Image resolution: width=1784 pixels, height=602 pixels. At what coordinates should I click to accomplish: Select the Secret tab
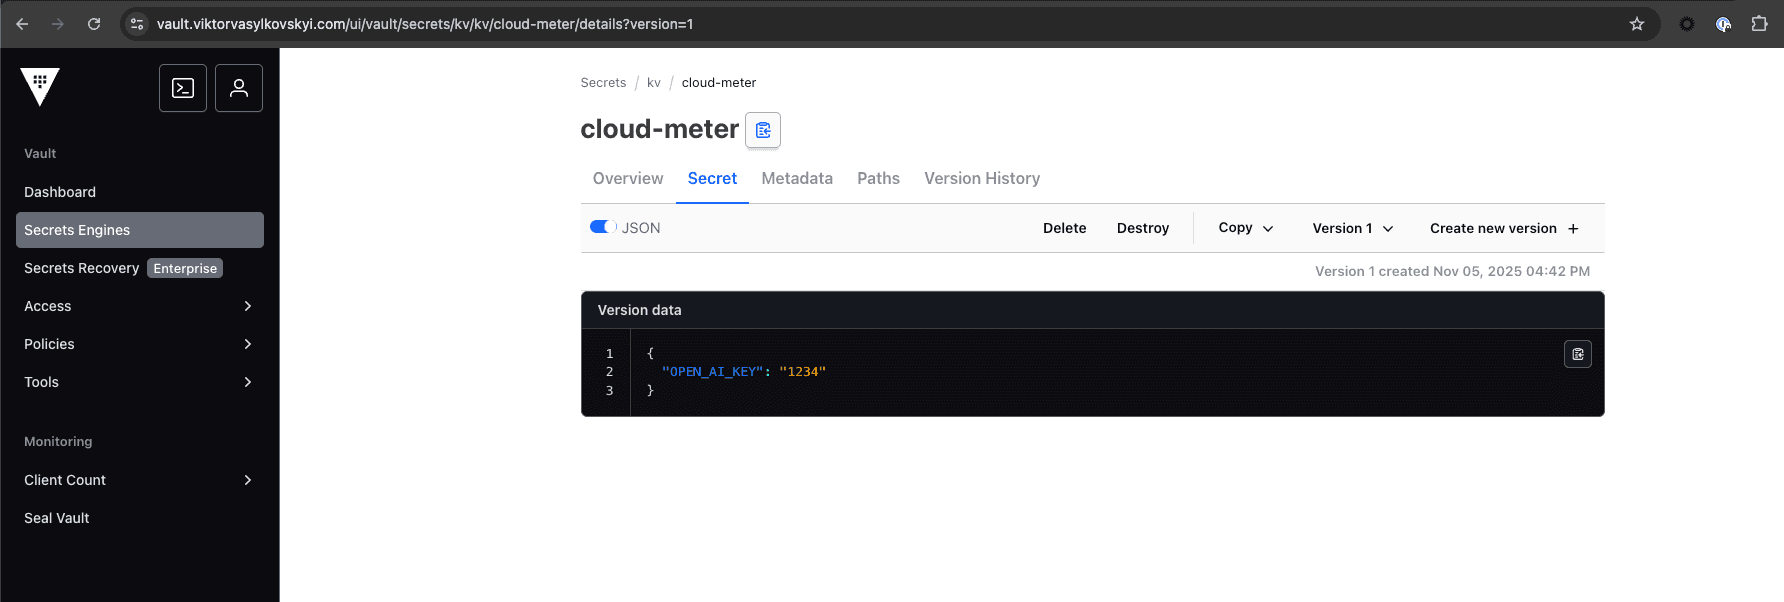(712, 178)
